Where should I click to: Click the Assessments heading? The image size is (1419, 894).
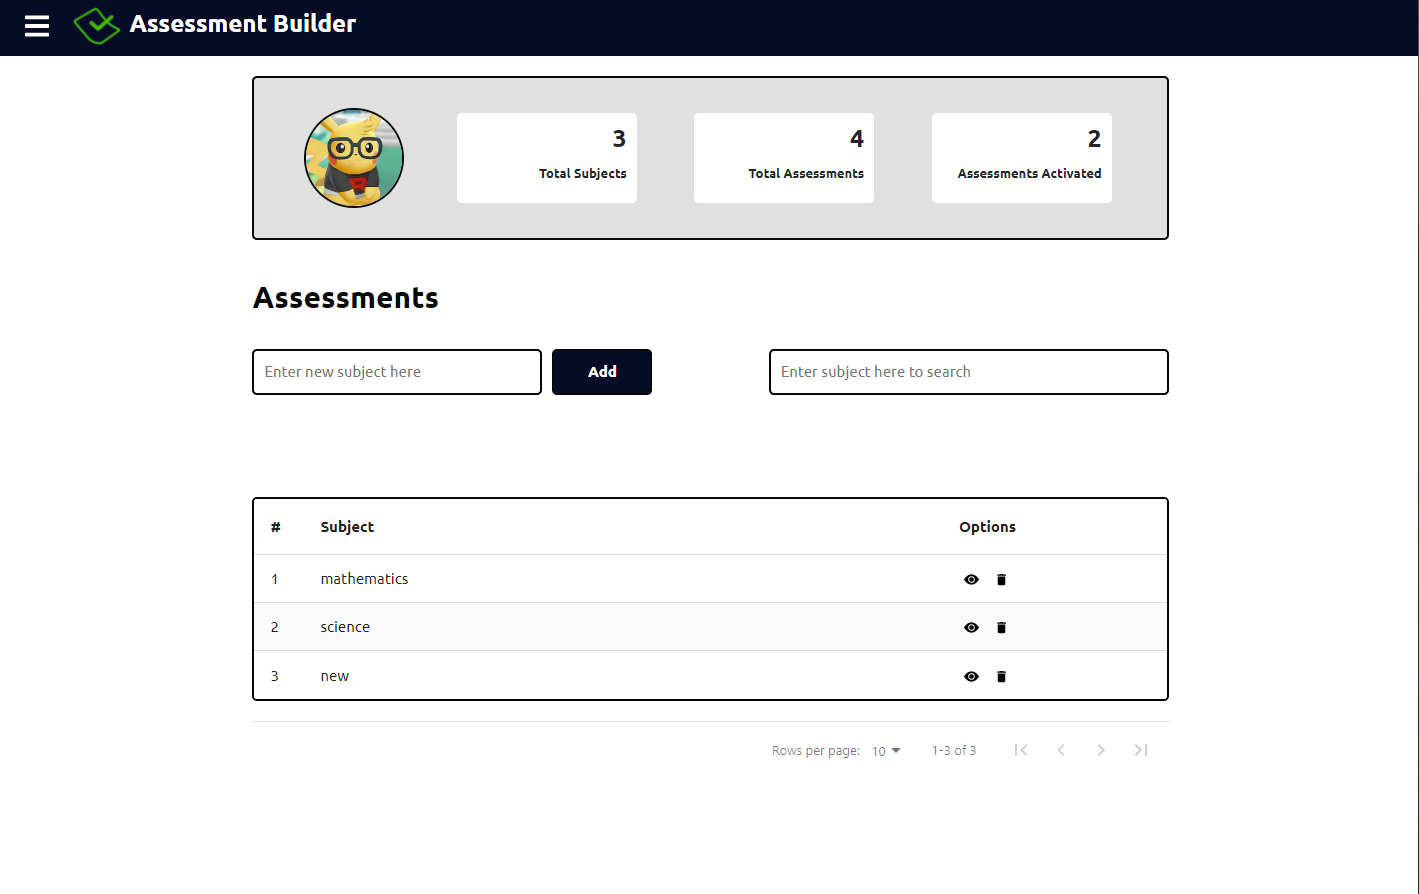click(346, 298)
